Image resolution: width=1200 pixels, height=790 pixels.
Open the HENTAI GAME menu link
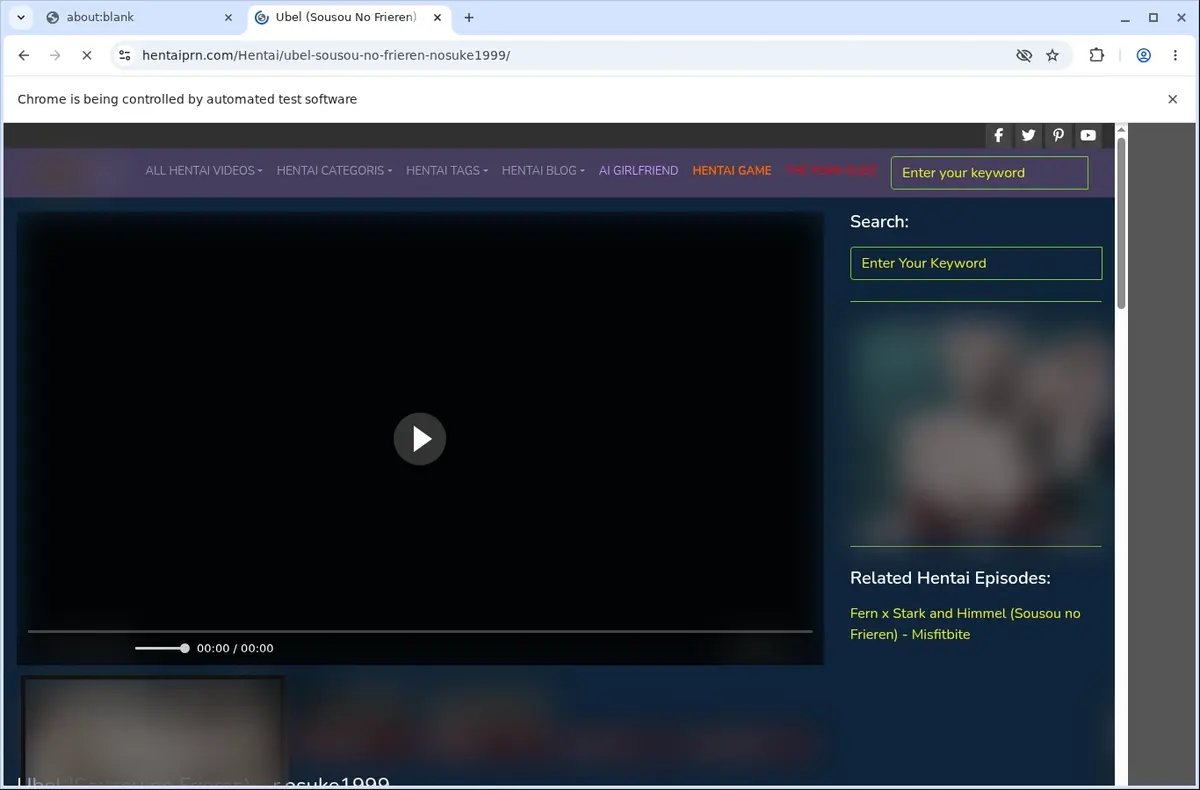coord(732,171)
